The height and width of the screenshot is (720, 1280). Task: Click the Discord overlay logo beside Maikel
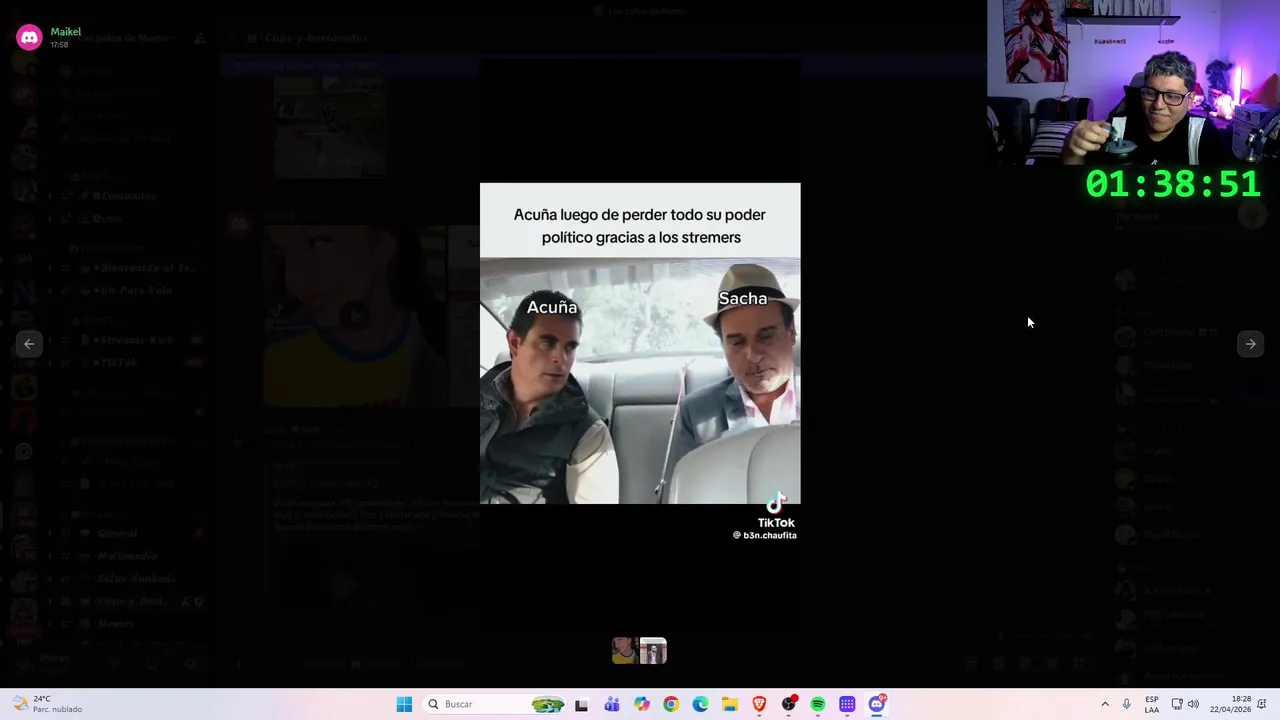pyautogui.click(x=29, y=38)
